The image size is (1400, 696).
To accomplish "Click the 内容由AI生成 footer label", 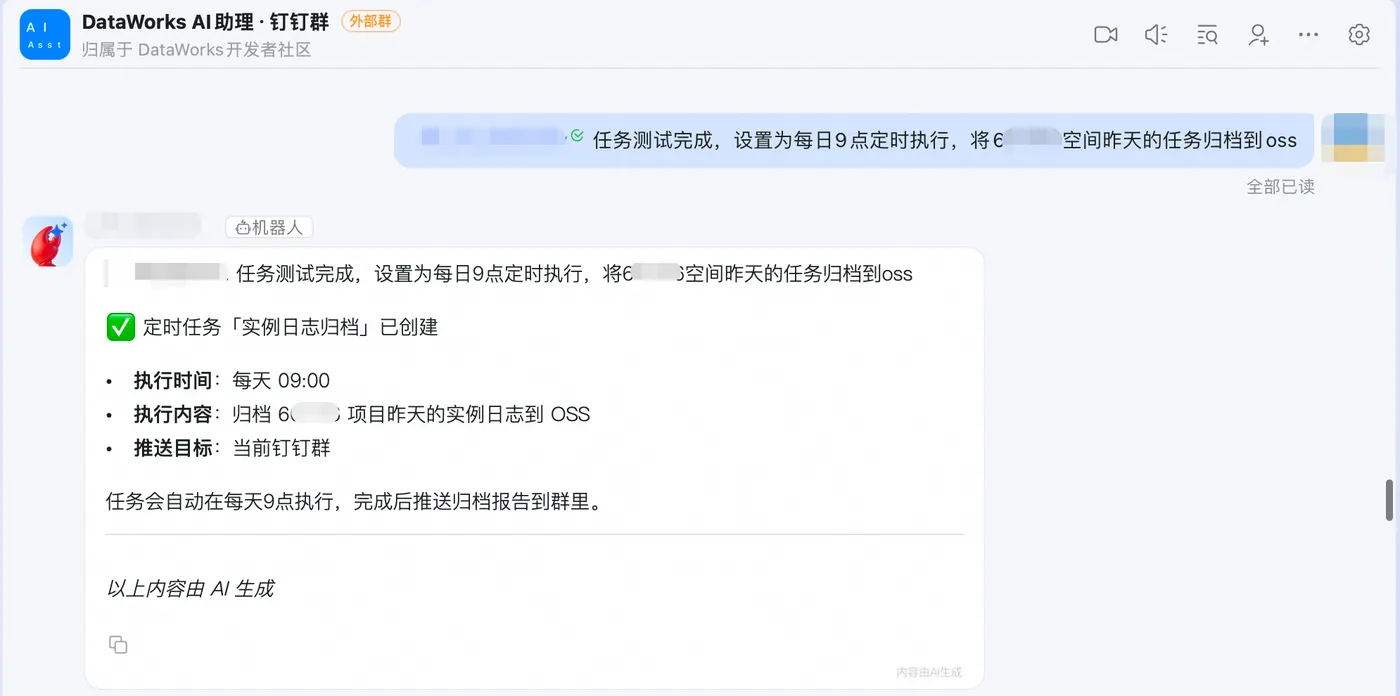I will pos(929,672).
